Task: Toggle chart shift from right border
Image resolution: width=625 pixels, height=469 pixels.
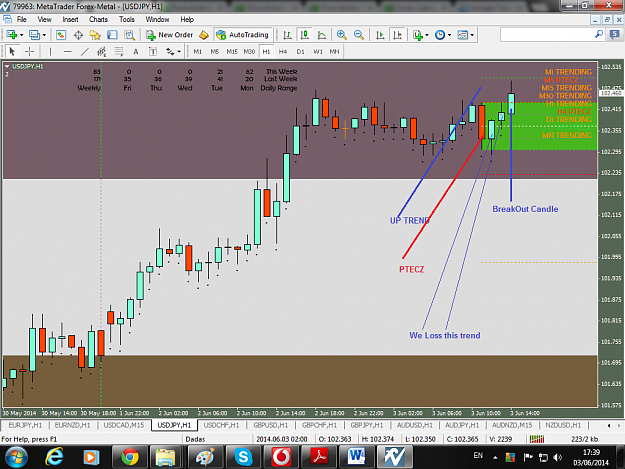Action: click(397, 35)
